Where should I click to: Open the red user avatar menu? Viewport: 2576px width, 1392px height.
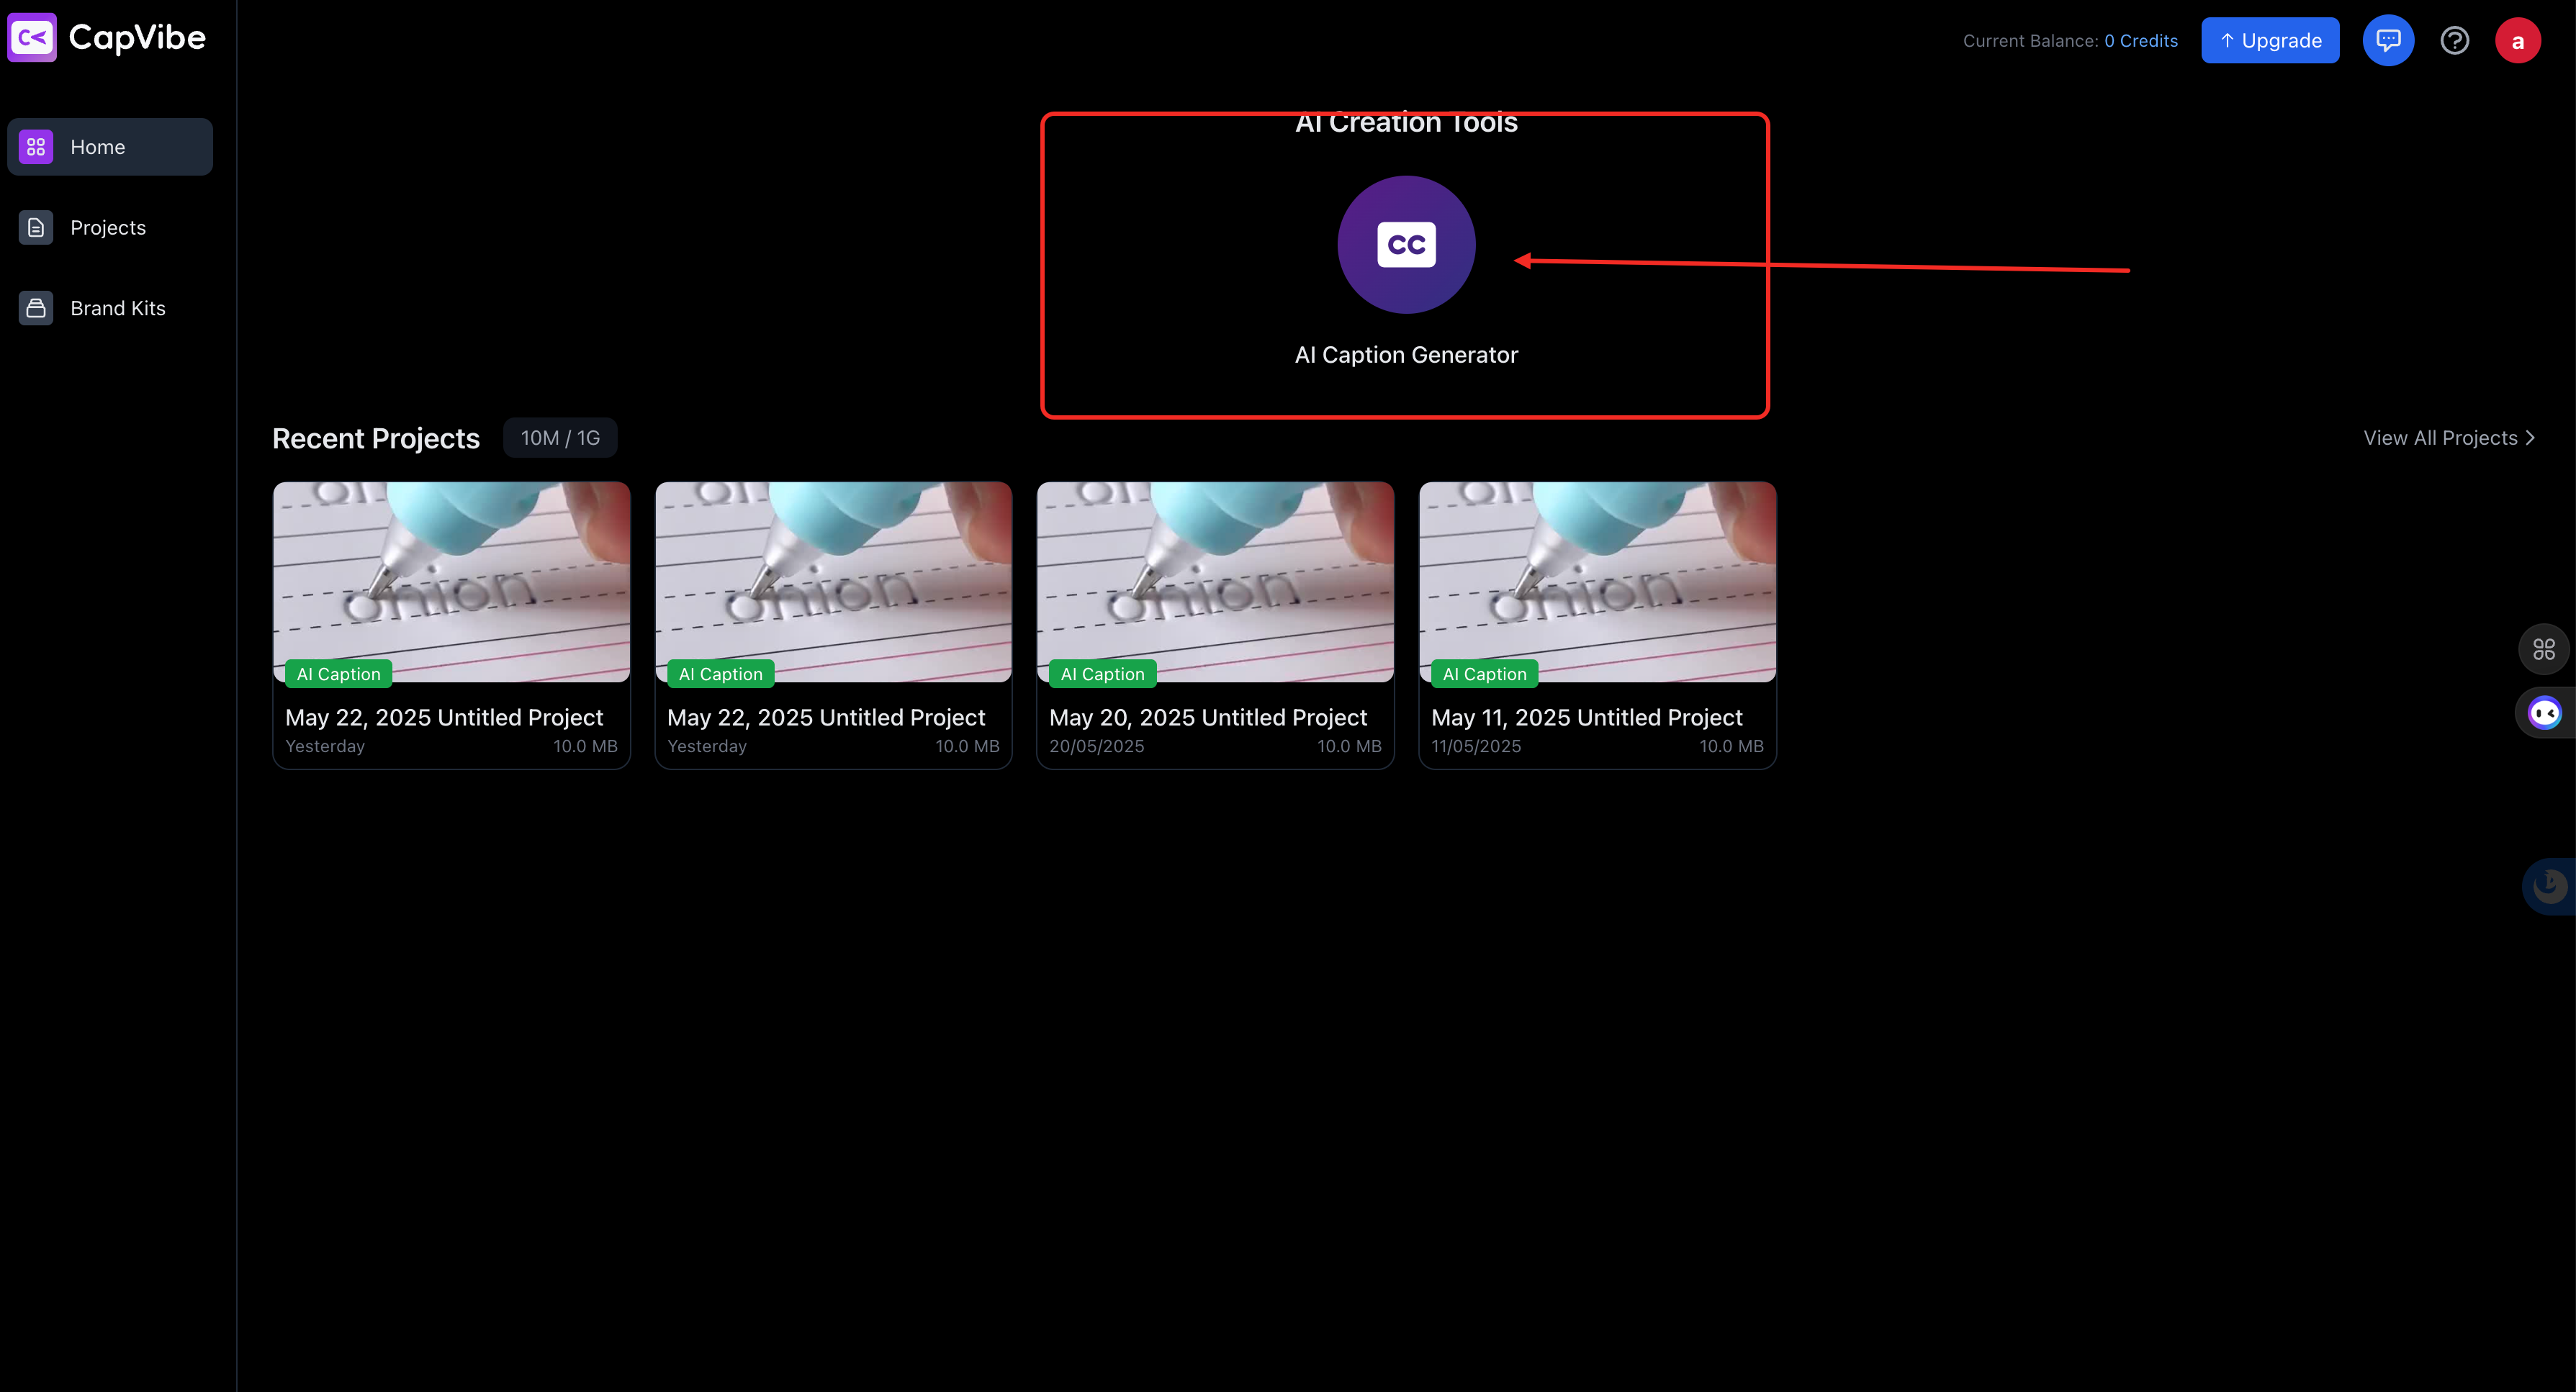coord(2517,41)
